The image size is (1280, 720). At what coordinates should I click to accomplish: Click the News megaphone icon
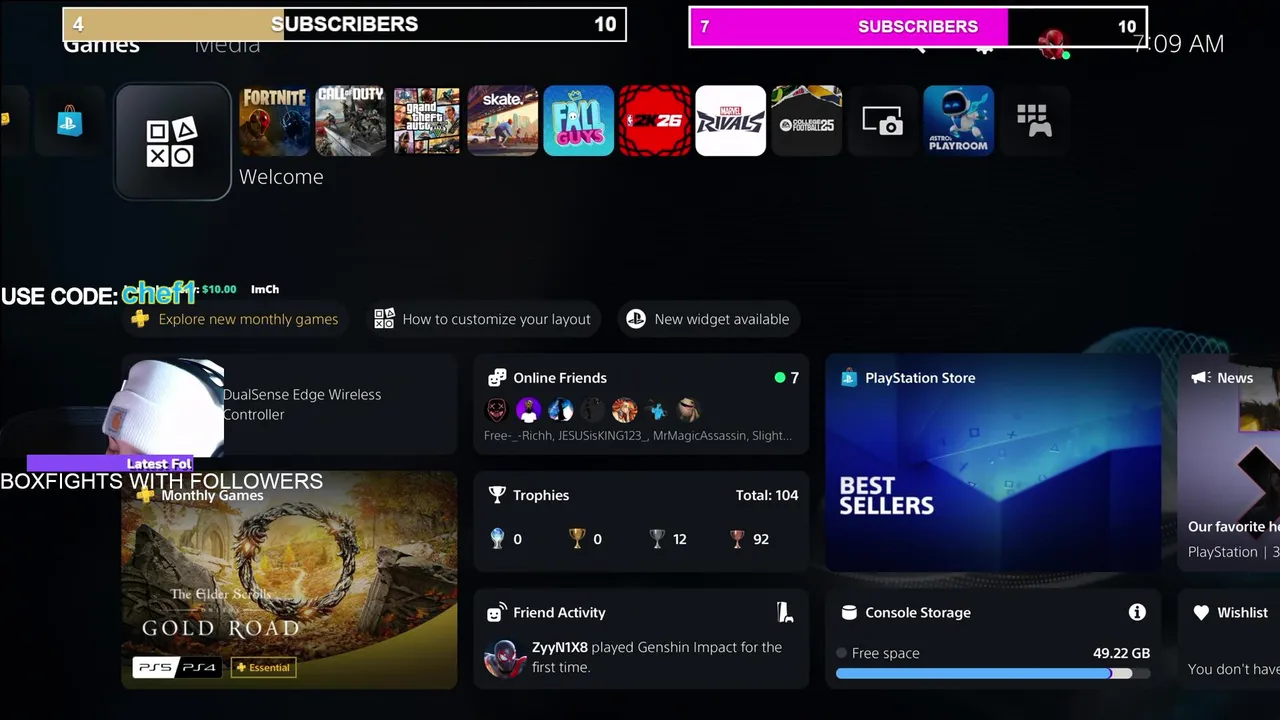click(1200, 378)
